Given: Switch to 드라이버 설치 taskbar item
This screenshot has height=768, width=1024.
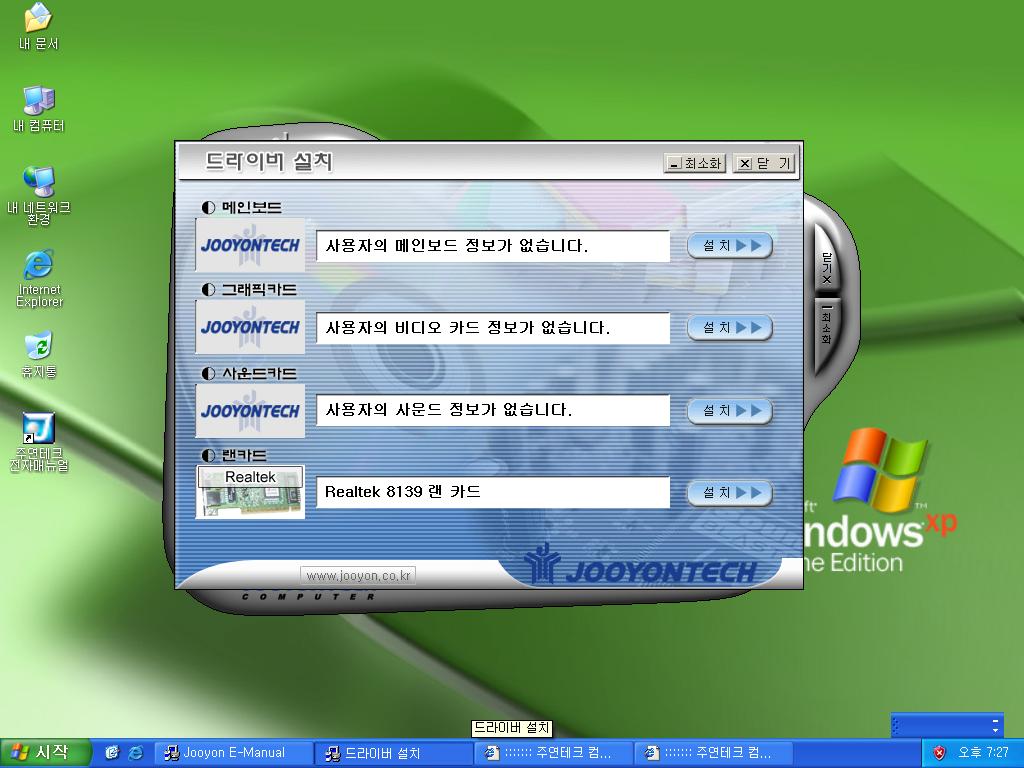Looking at the screenshot, I should click(394, 753).
